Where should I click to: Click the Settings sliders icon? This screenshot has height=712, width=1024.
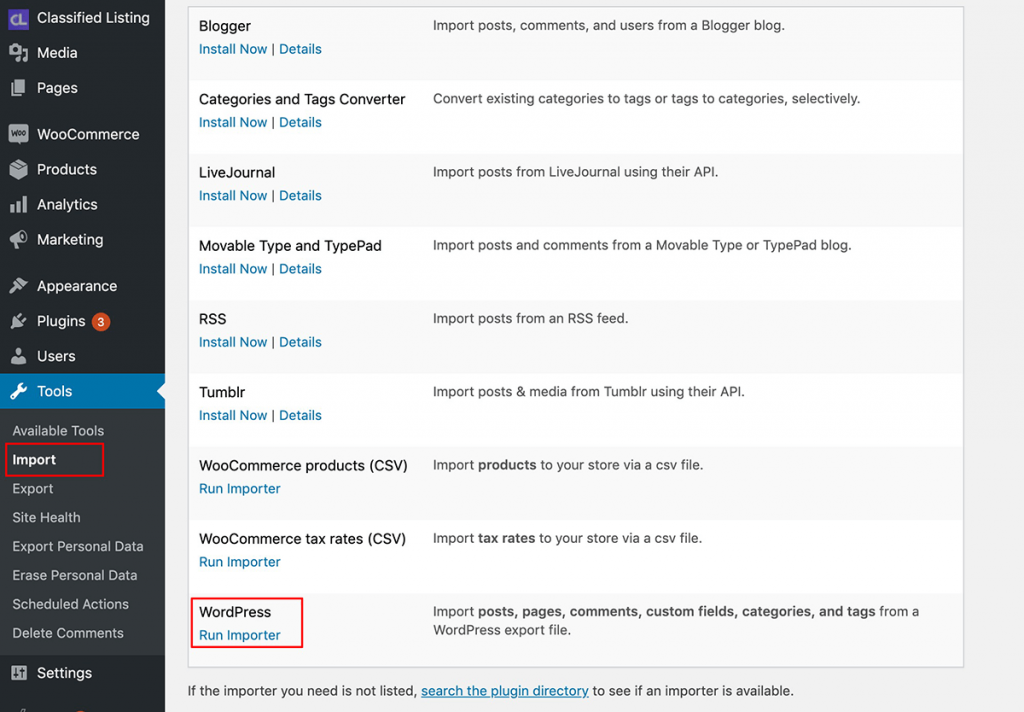coord(18,673)
